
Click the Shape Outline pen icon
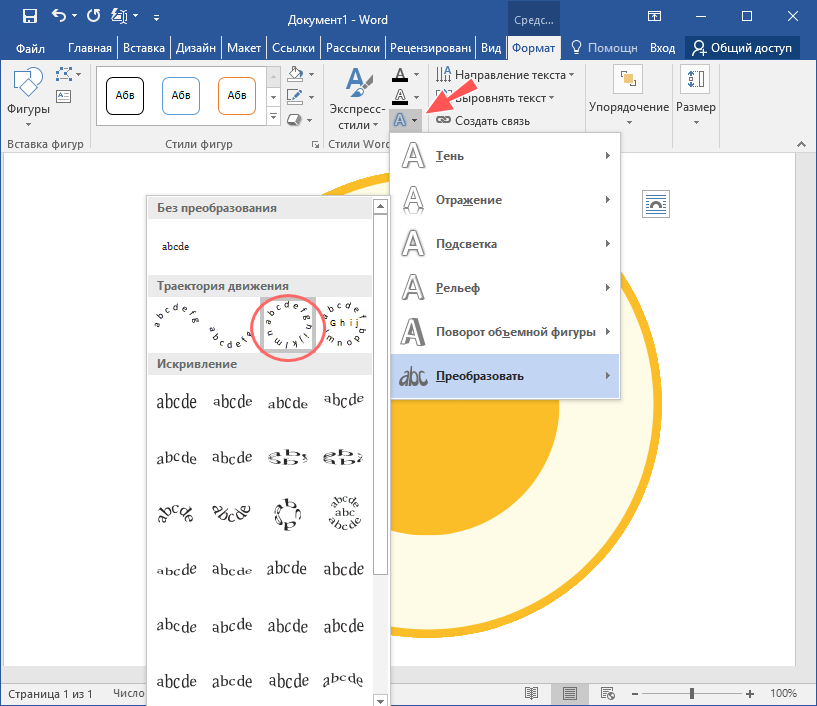tap(295, 96)
